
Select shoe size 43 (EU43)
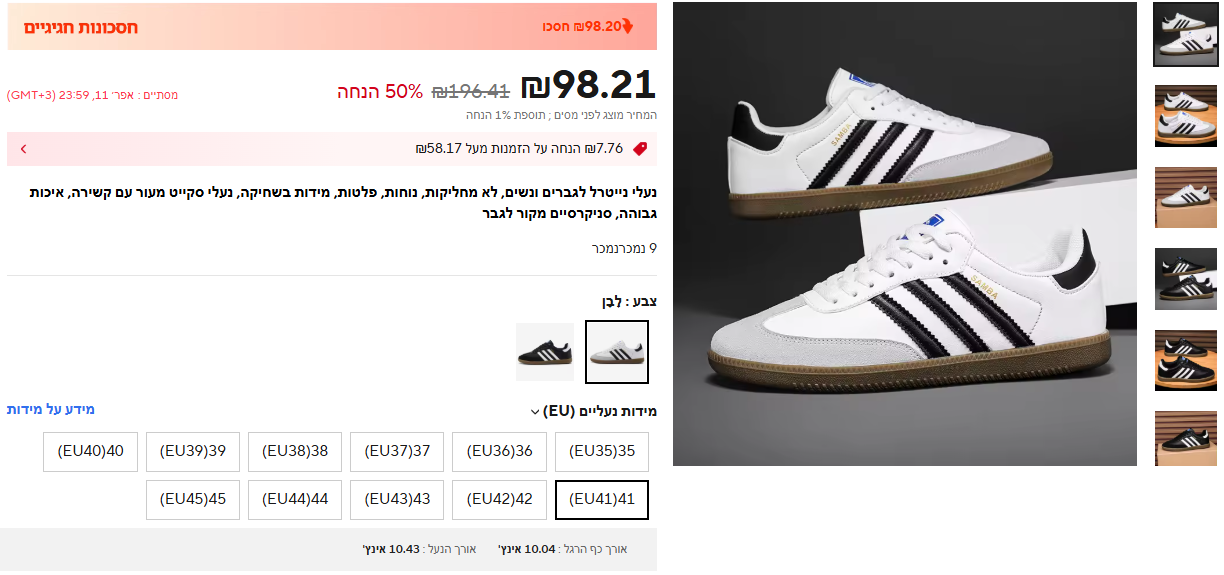[x=397, y=500]
